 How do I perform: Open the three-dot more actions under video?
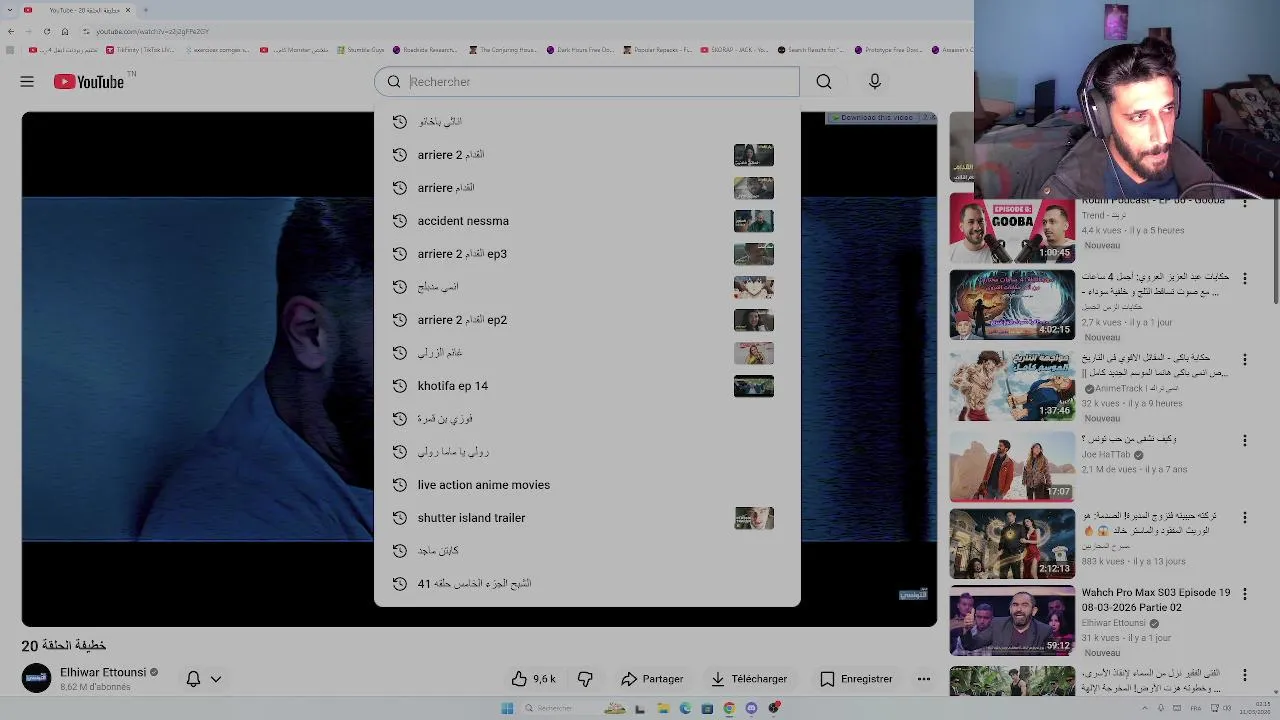[924, 679]
